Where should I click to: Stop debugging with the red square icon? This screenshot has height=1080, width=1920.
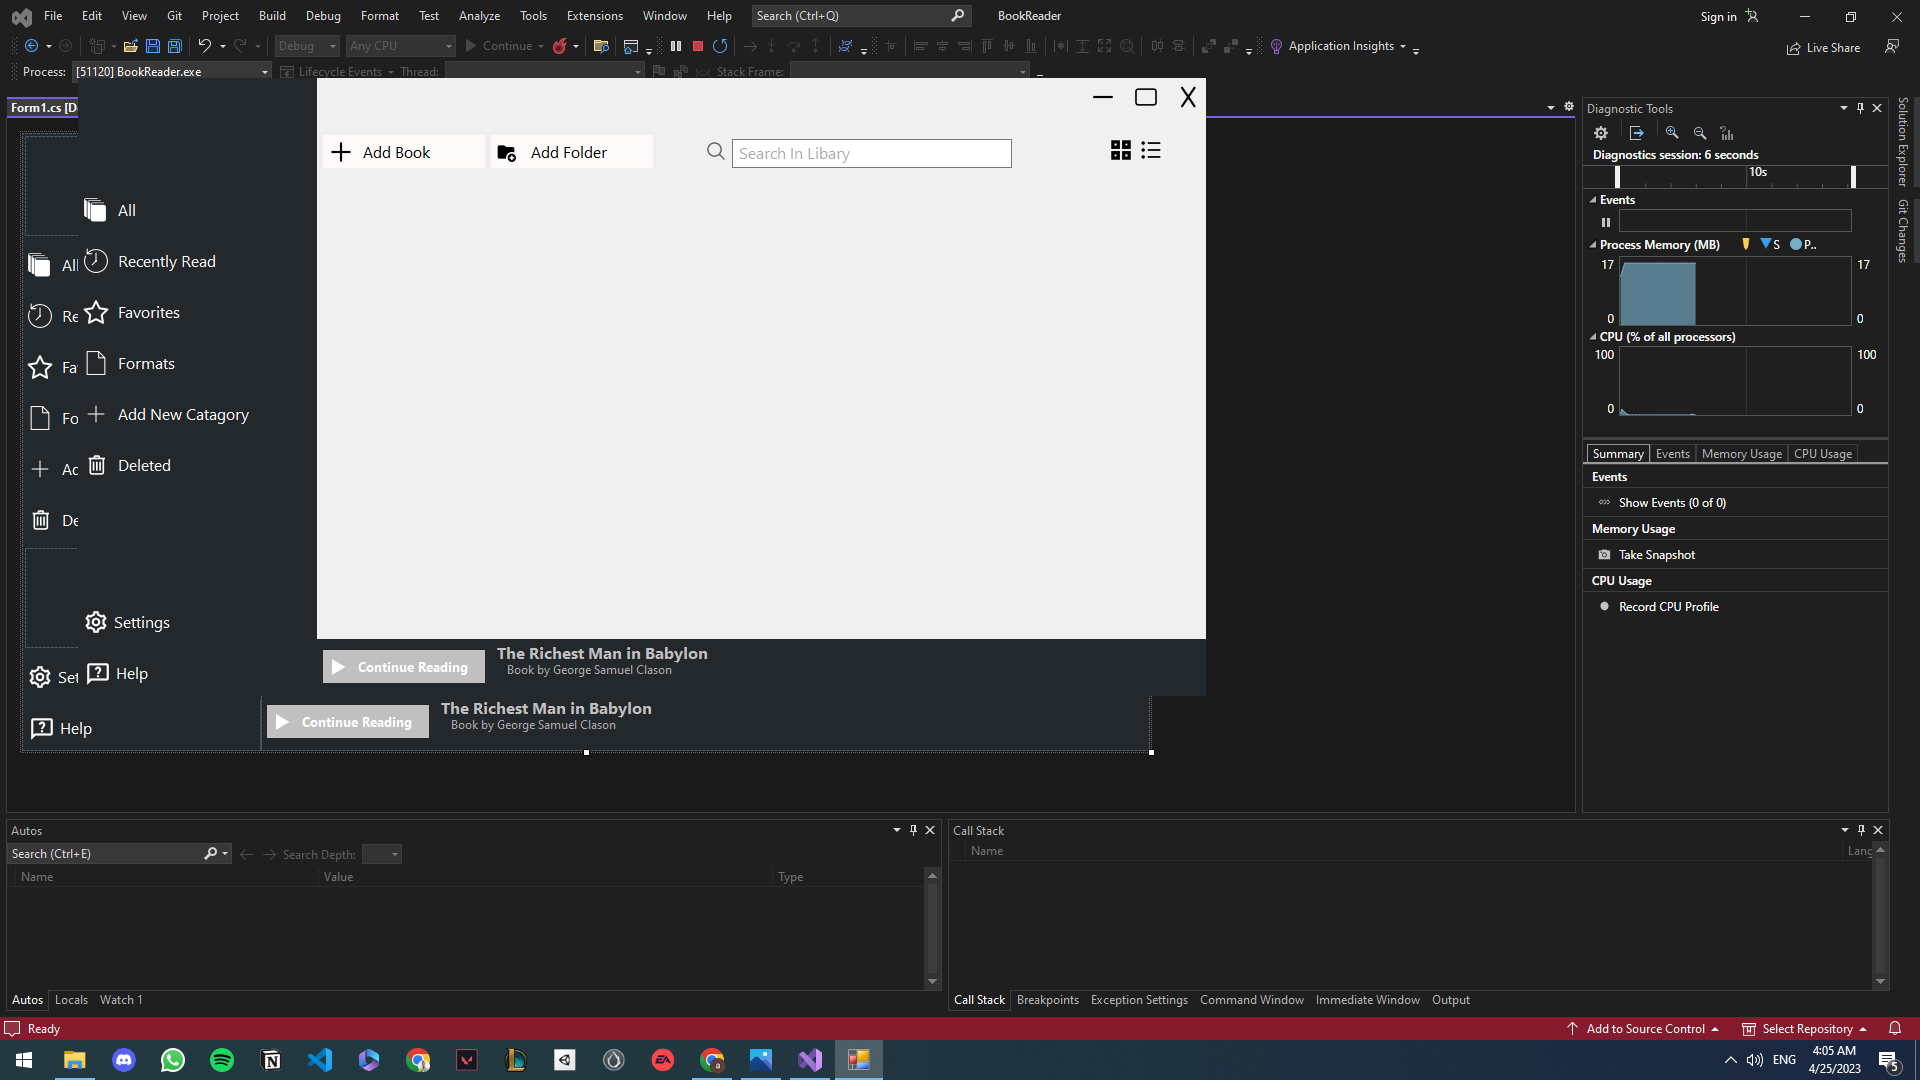[698, 46]
